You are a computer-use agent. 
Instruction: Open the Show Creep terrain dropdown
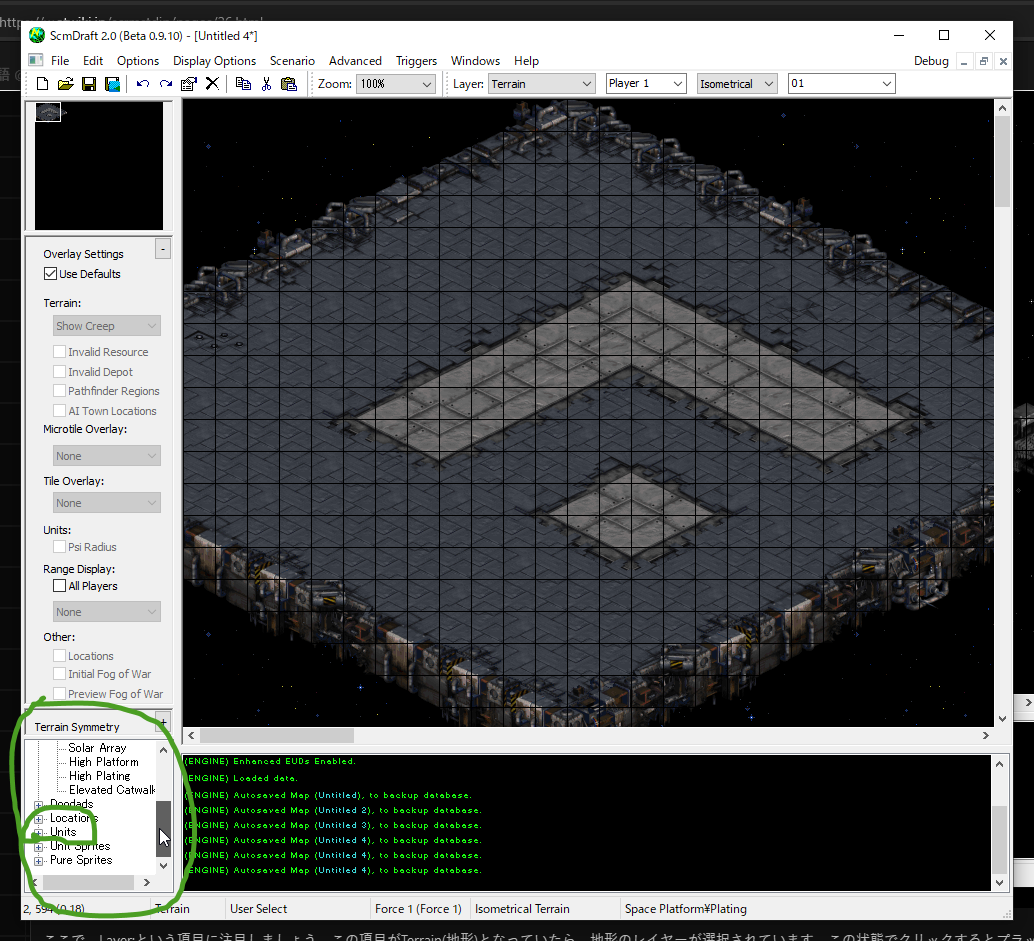pos(107,326)
